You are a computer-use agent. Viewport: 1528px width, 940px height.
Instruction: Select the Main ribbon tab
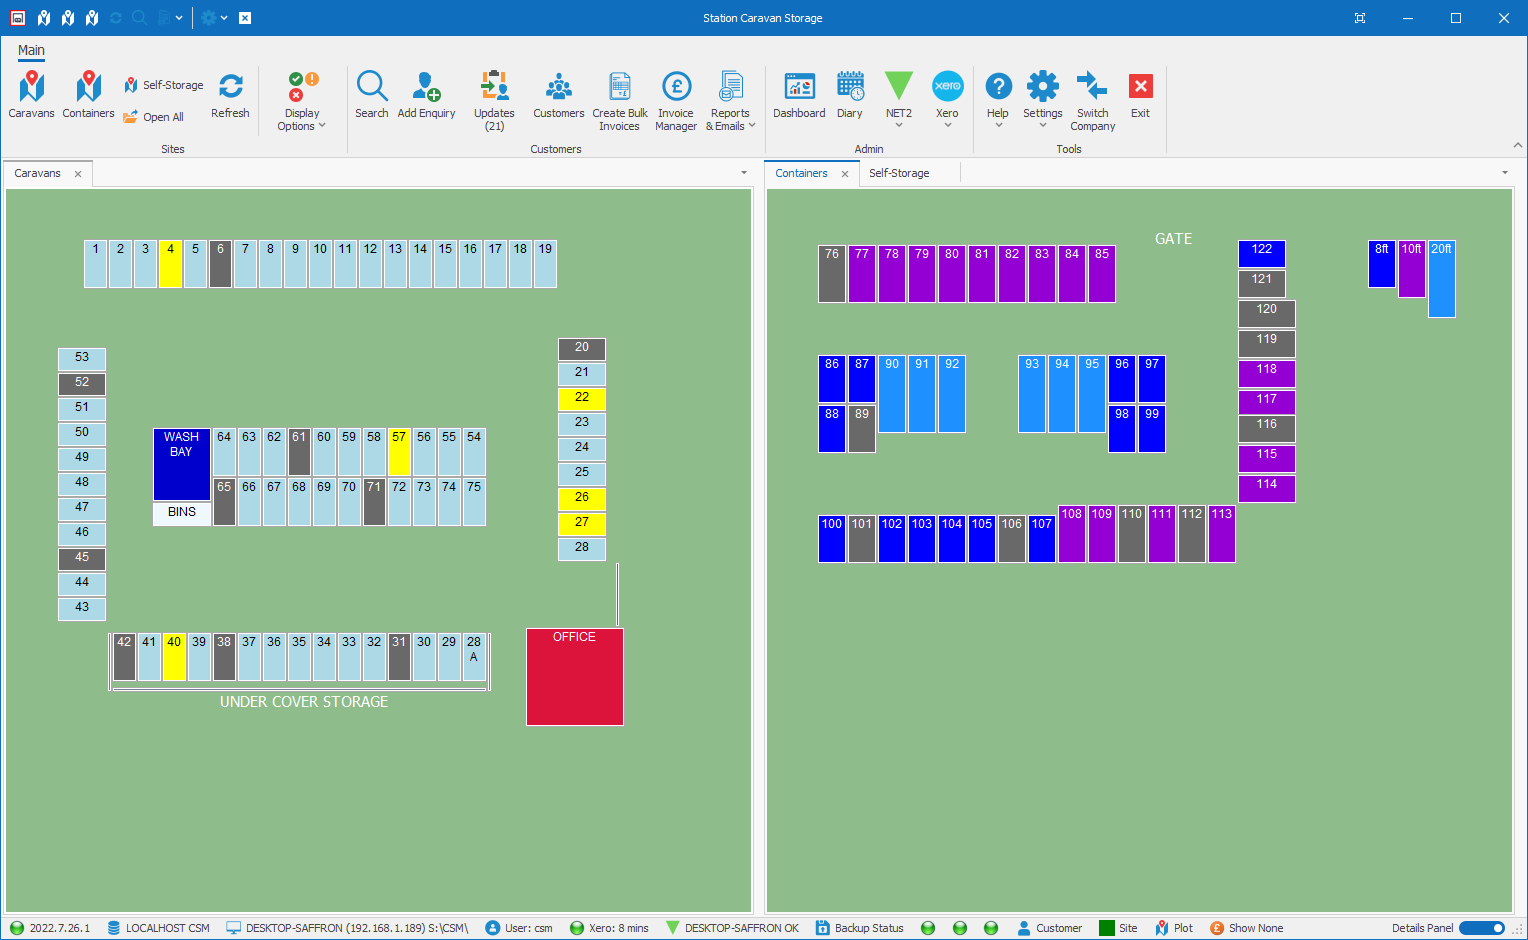[31, 50]
